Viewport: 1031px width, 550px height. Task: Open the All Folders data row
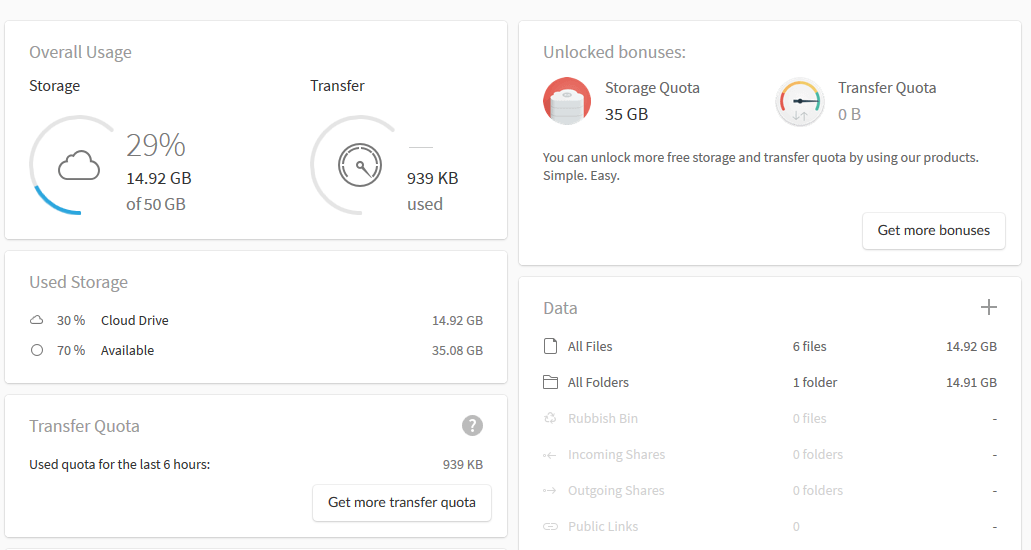tap(598, 383)
